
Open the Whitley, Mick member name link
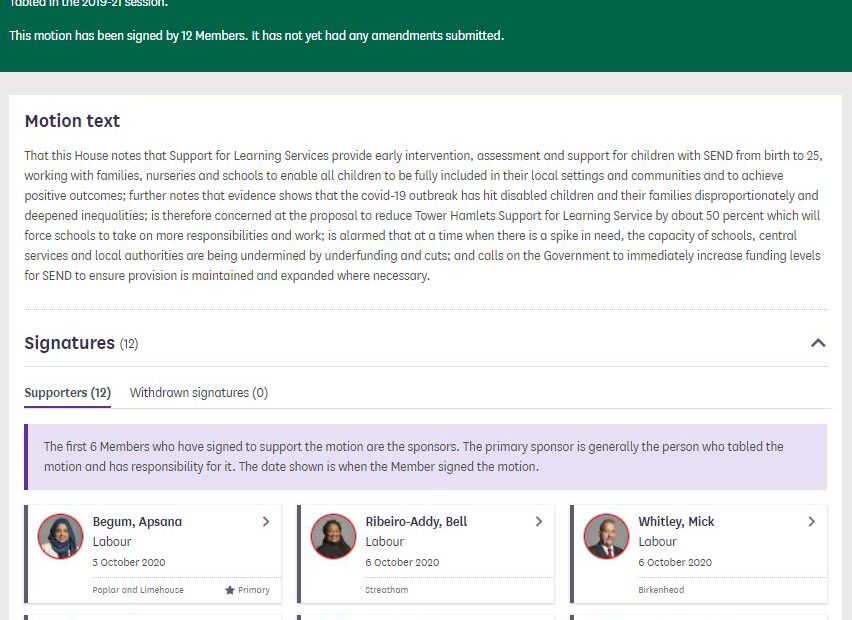tap(676, 521)
